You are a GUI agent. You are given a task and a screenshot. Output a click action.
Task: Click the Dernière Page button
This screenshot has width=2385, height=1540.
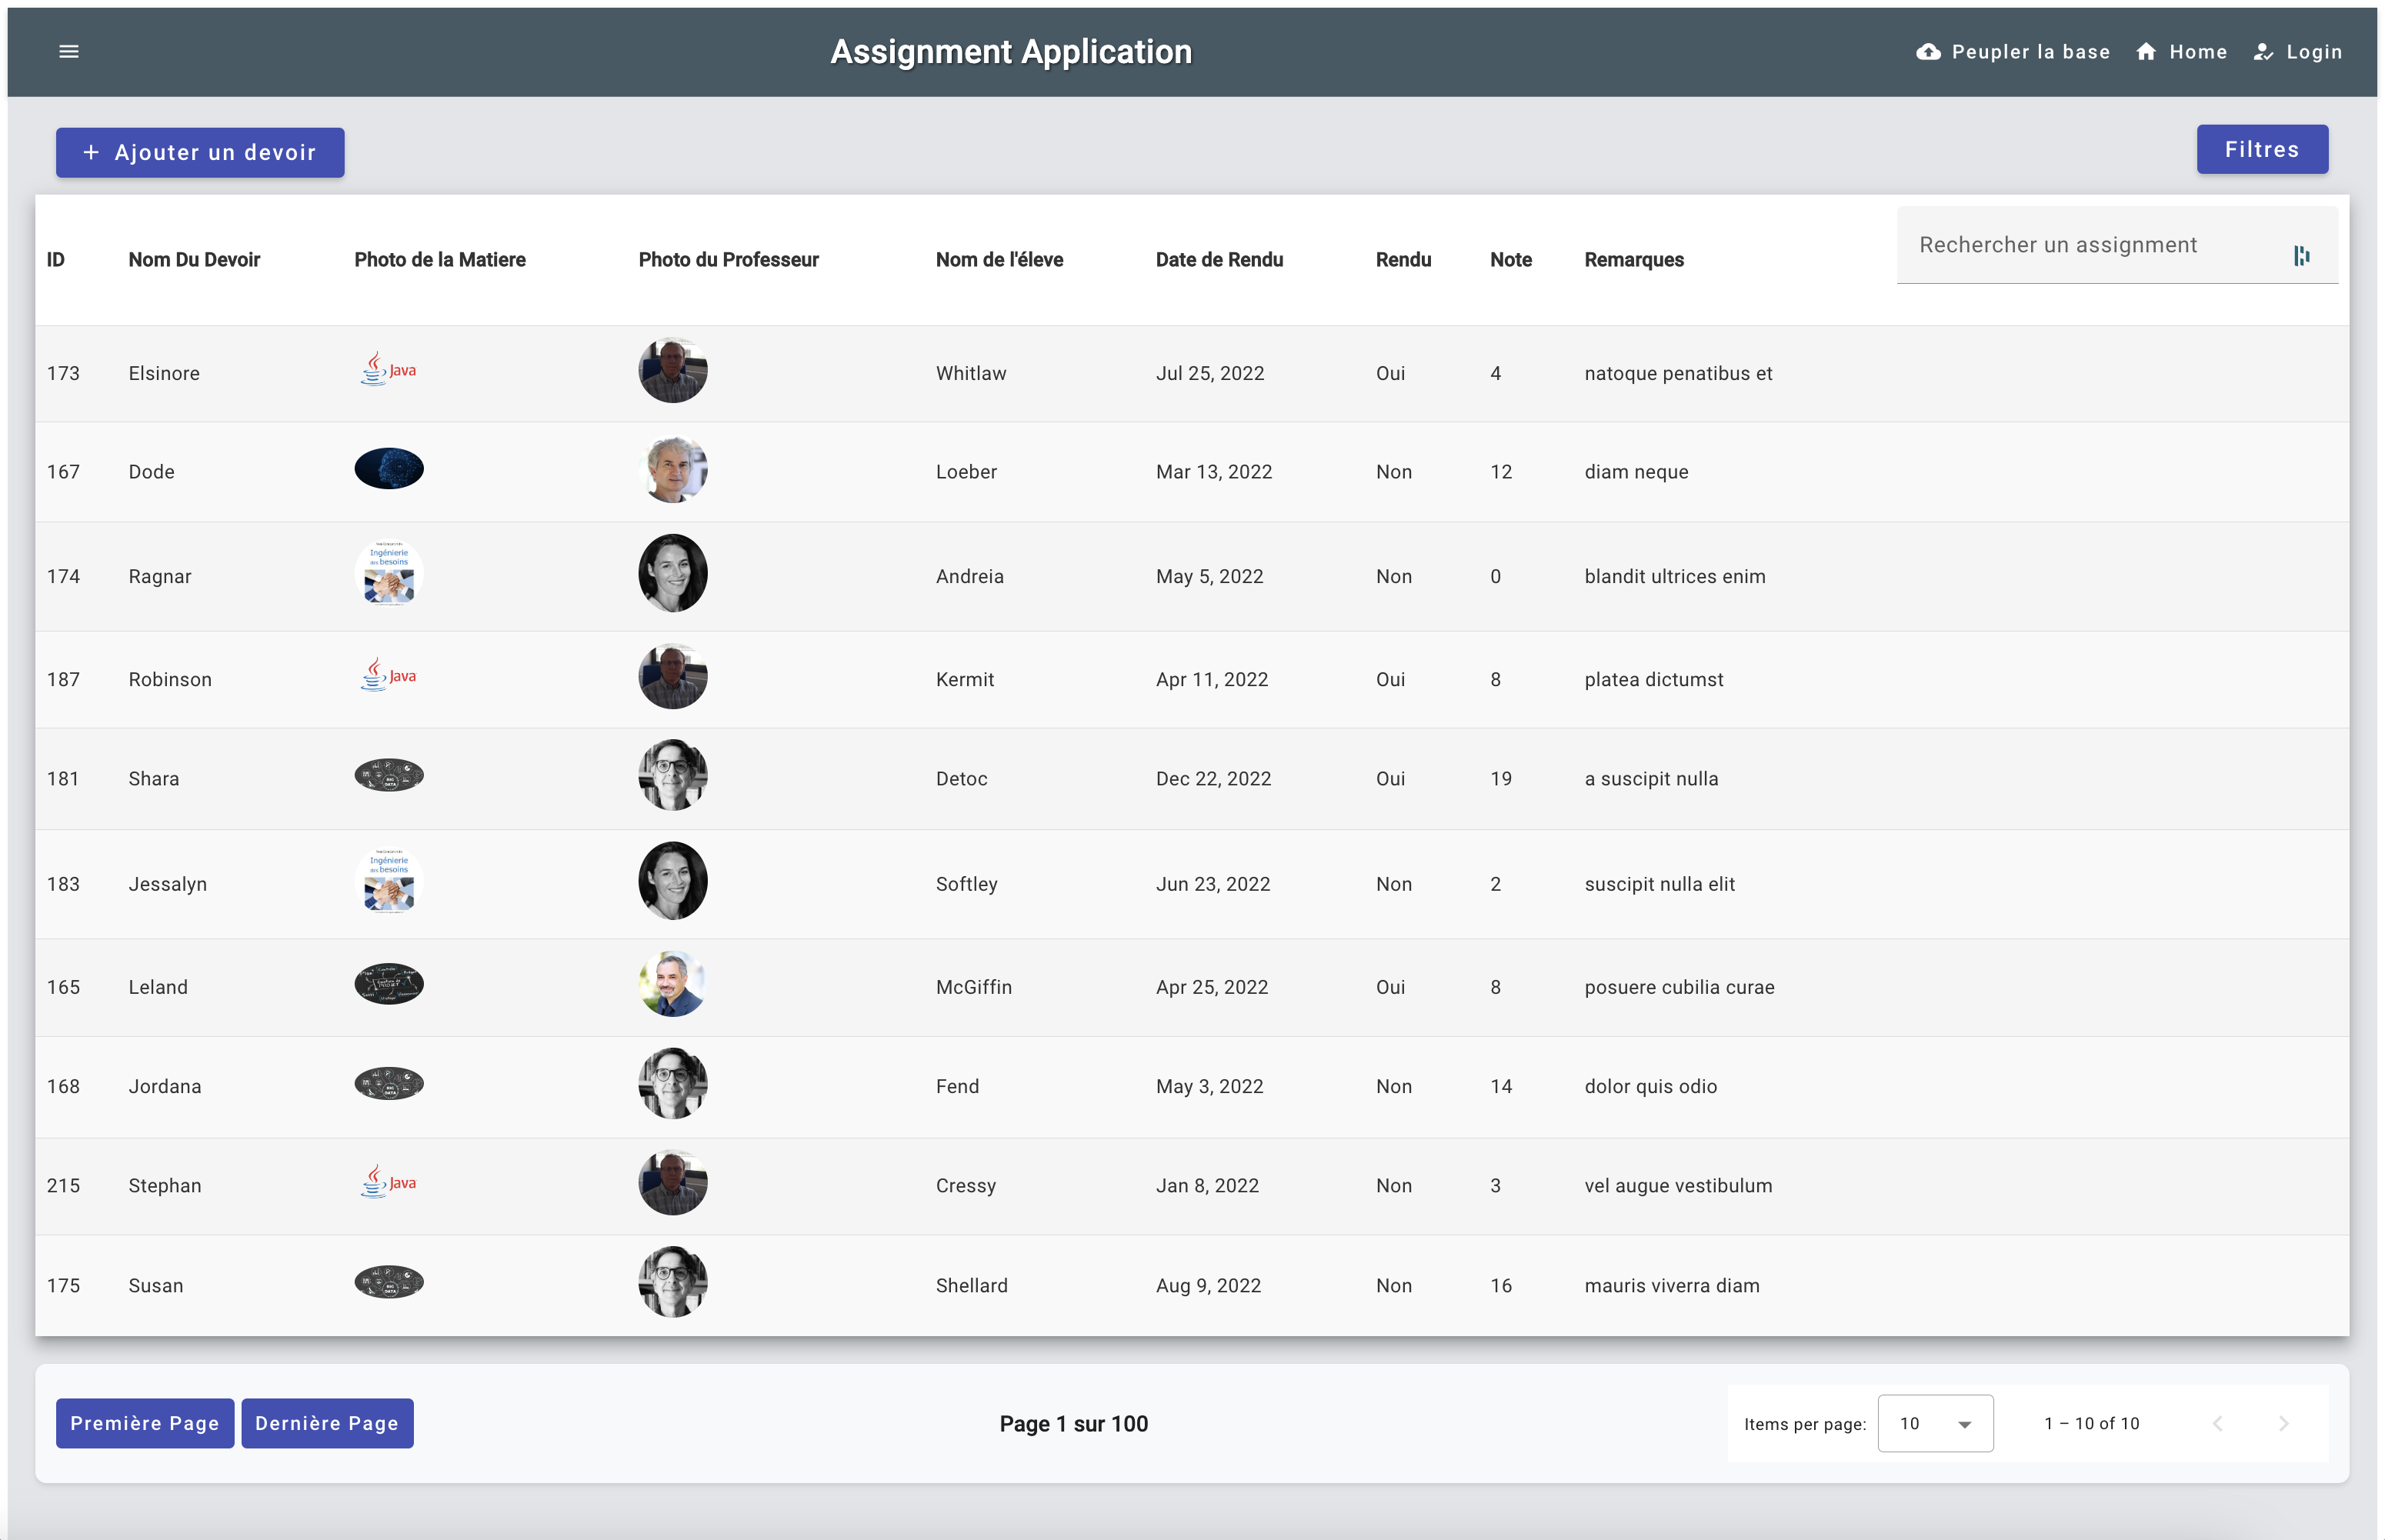pyautogui.click(x=327, y=1423)
